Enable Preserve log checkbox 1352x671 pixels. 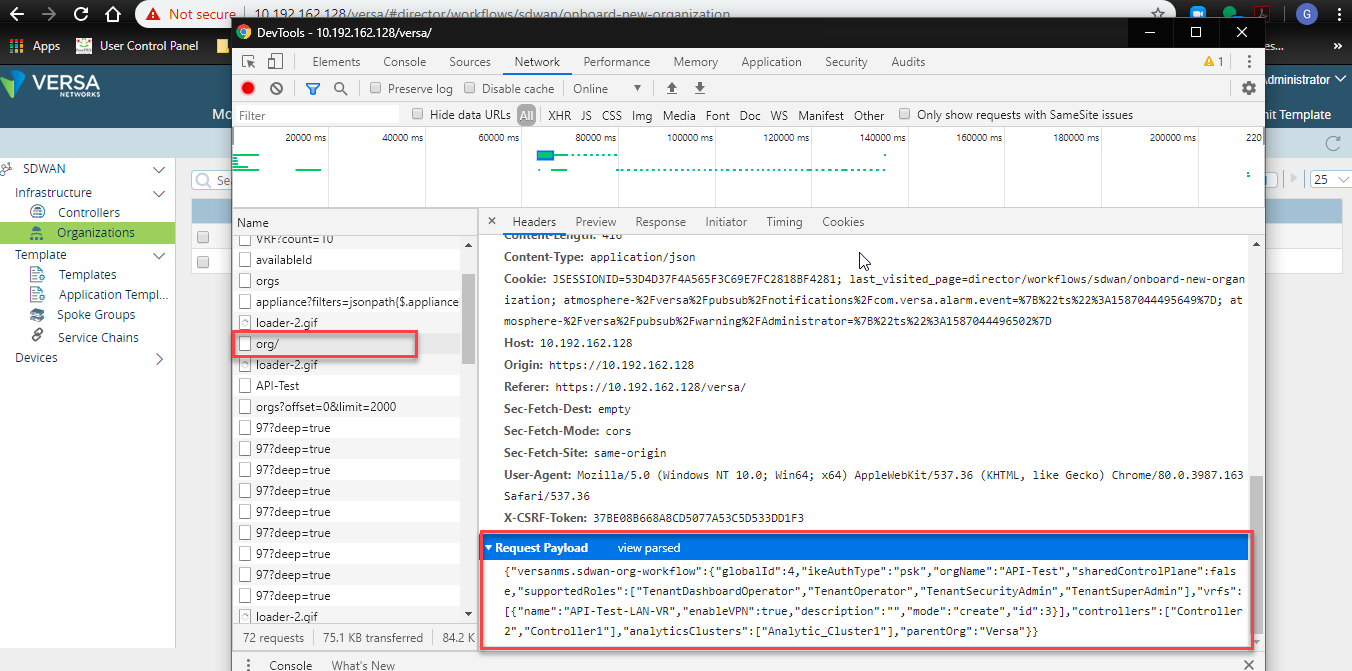point(376,88)
